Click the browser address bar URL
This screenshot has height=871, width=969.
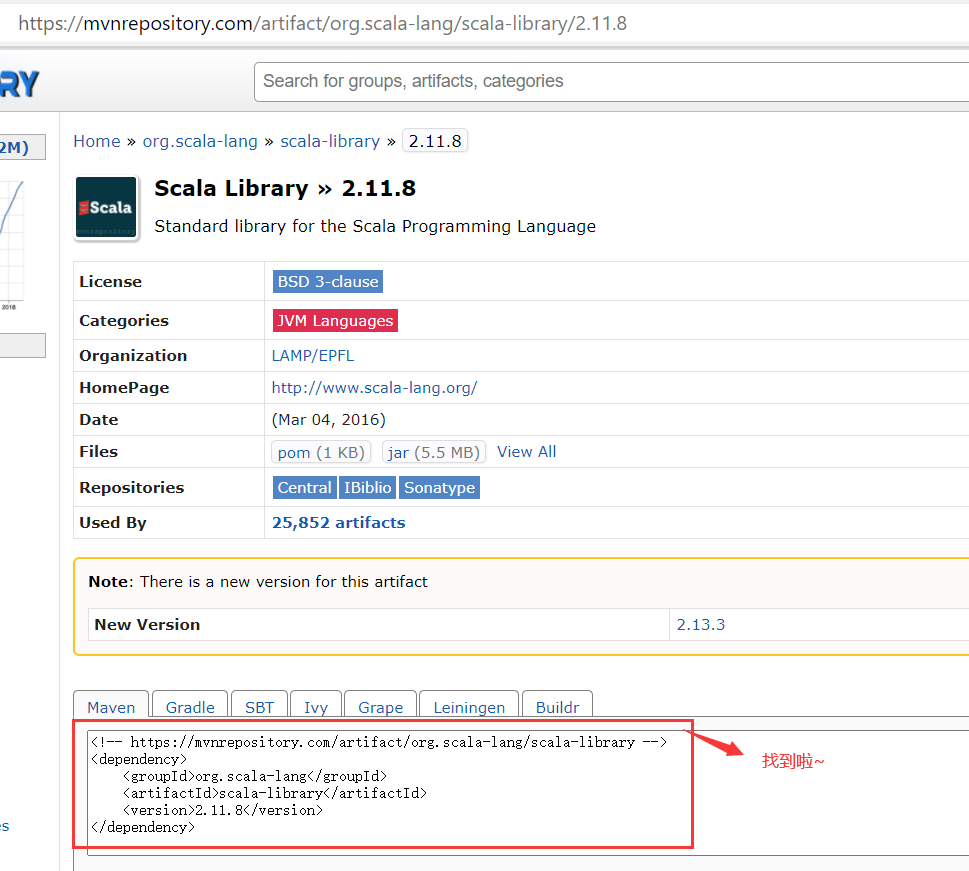[x=323, y=23]
